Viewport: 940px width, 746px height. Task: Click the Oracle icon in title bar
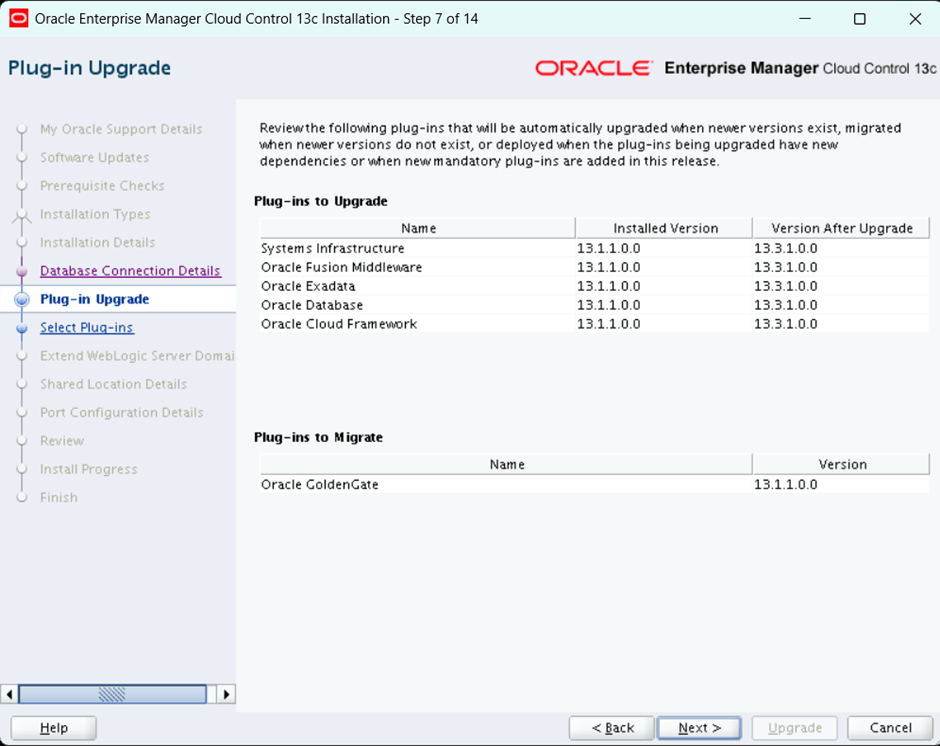pos(18,19)
